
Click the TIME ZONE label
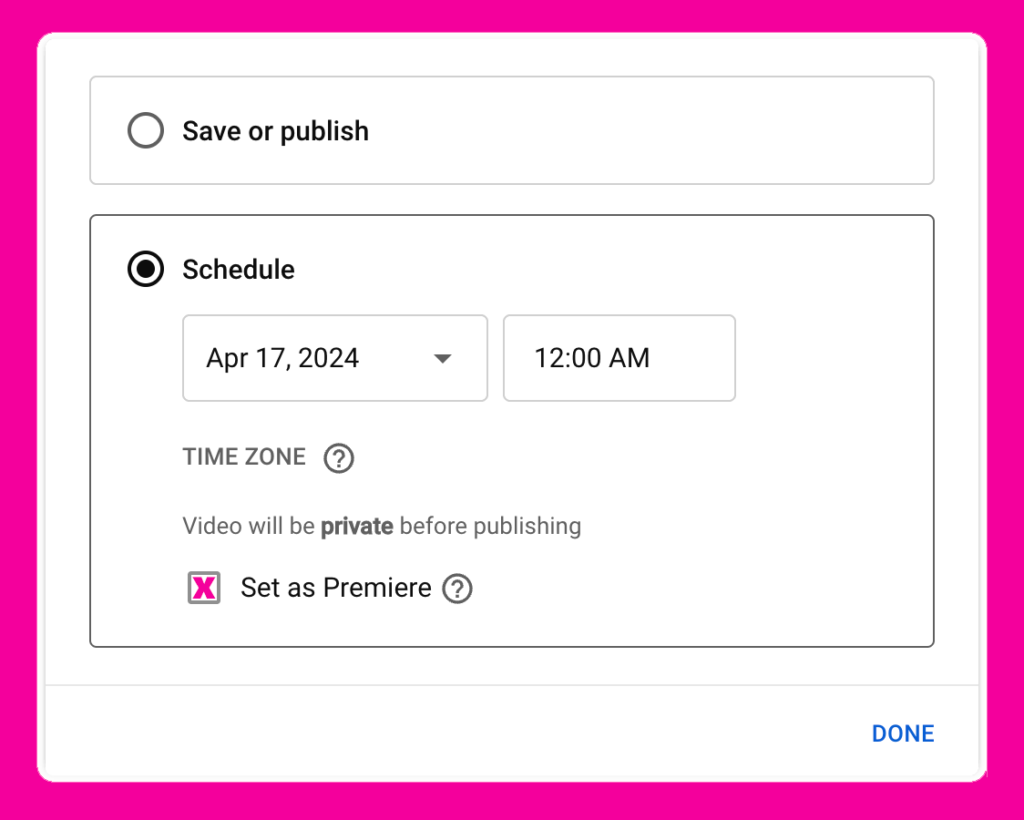tap(244, 457)
